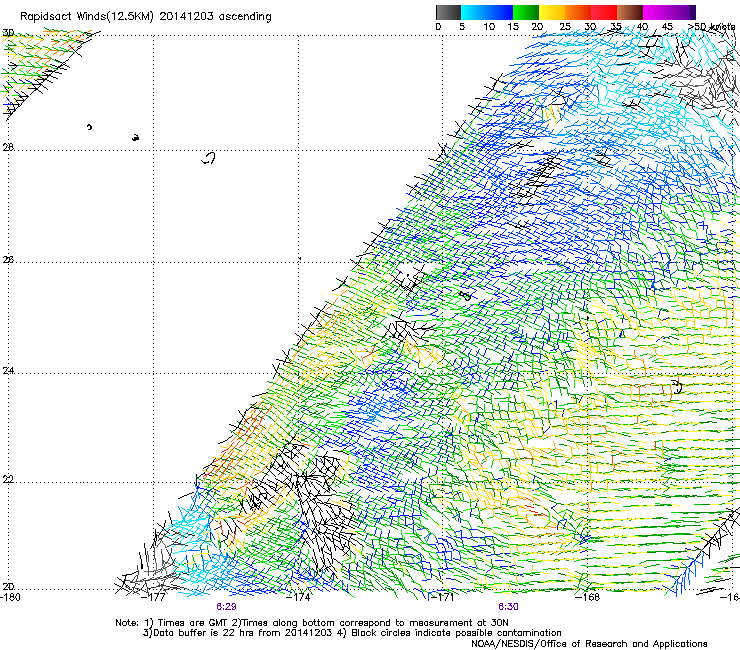Click the '35' legend scale label
740x650 pixels.
tap(616, 26)
